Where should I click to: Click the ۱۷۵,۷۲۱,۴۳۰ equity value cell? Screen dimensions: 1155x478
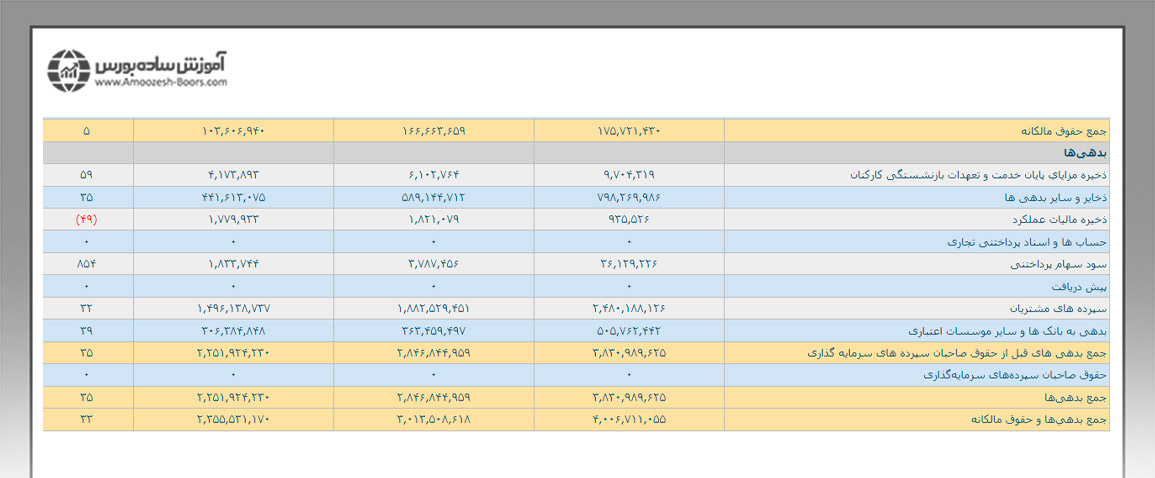pyautogui.click(x=629, y=131)
